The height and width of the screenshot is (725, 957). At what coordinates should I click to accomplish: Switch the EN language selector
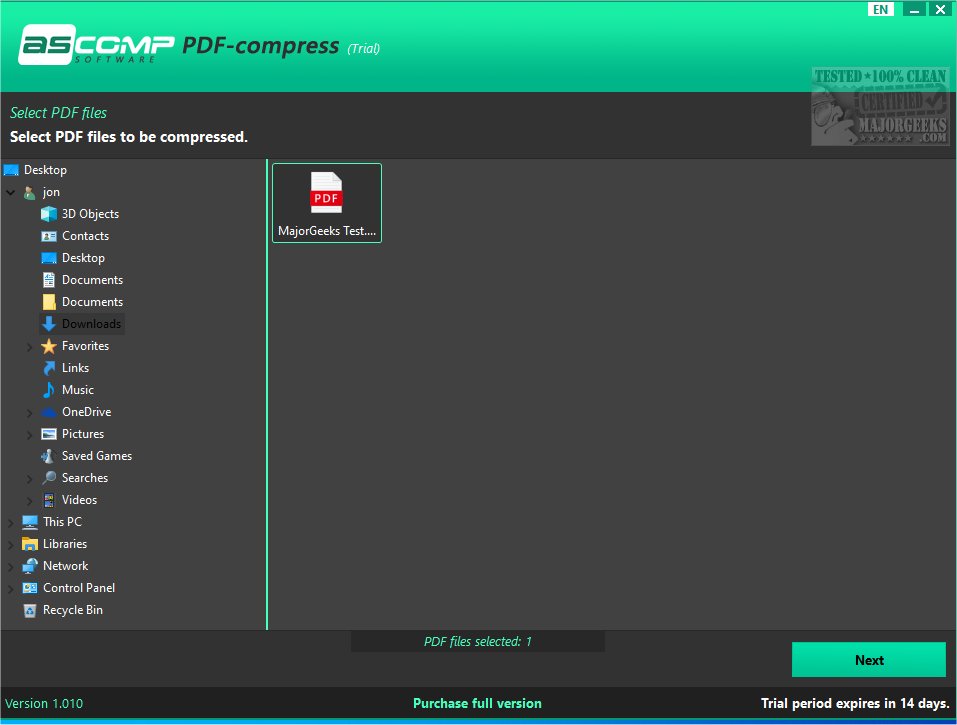[x=880, y=9]
